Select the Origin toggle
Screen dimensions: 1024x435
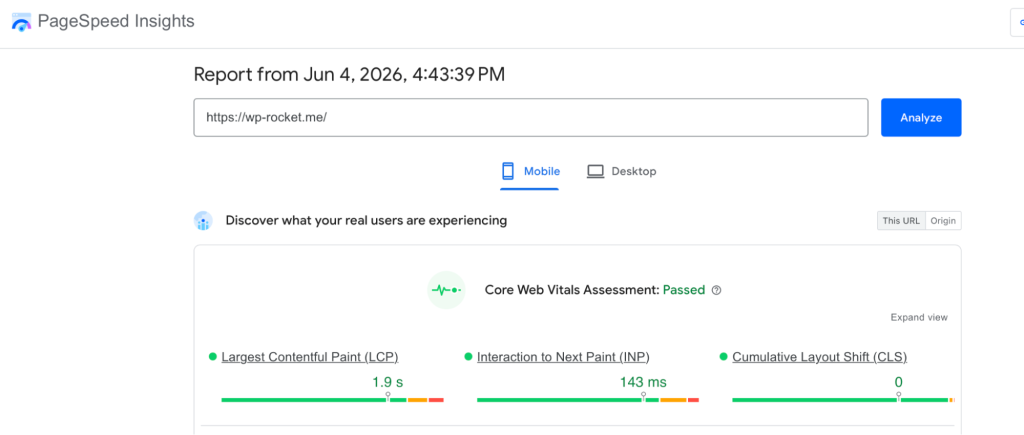pyautogui.click(x=943, y=221)
